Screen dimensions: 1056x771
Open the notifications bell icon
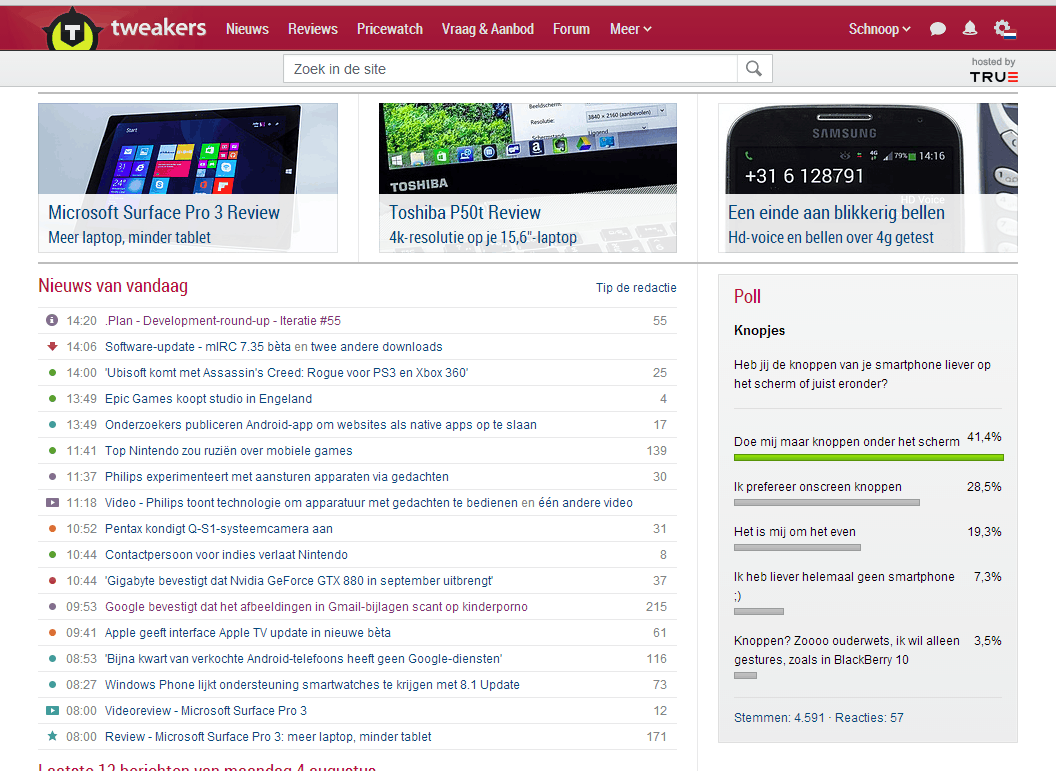pos(970,28)
